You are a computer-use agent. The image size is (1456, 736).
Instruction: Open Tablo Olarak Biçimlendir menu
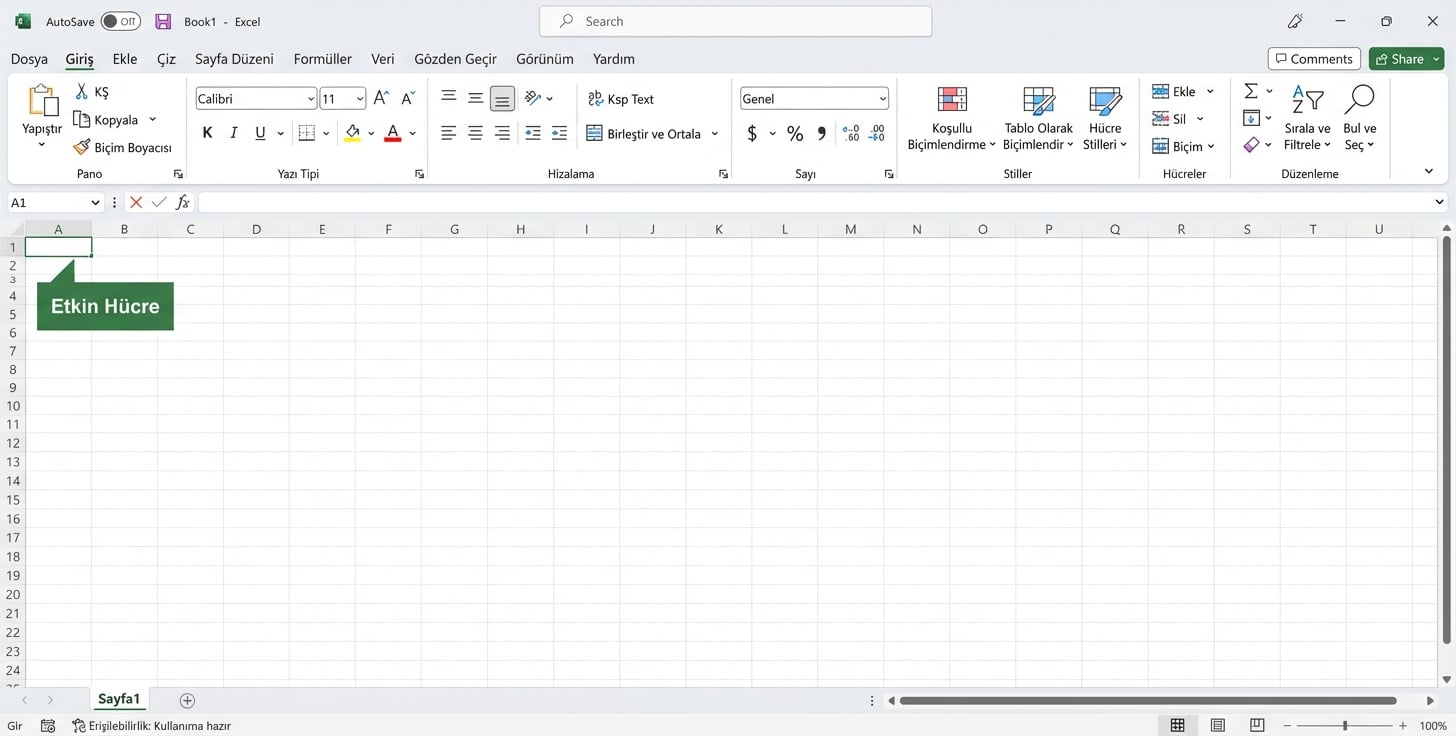tap(1038, 119)
